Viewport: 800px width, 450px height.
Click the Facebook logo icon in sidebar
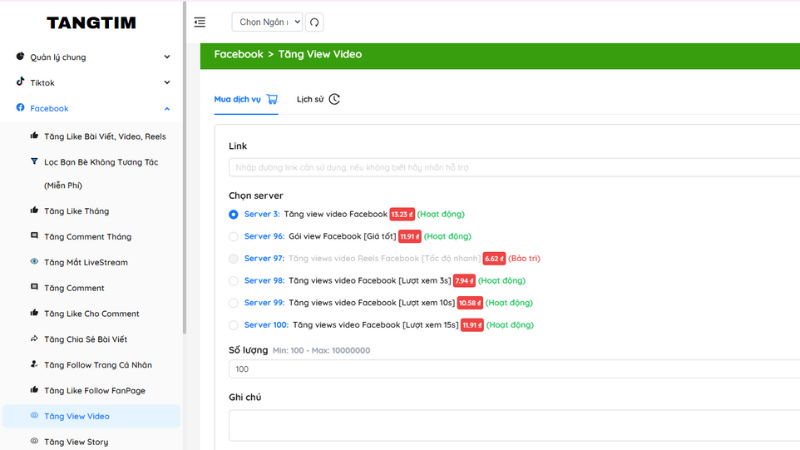(20, 108)
